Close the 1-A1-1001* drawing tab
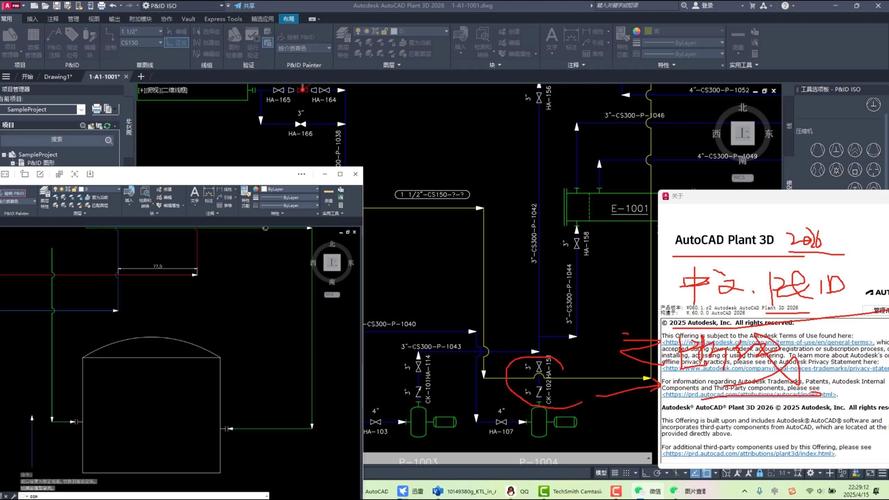Screen dimensions: 889x500 tap(126, 77)
